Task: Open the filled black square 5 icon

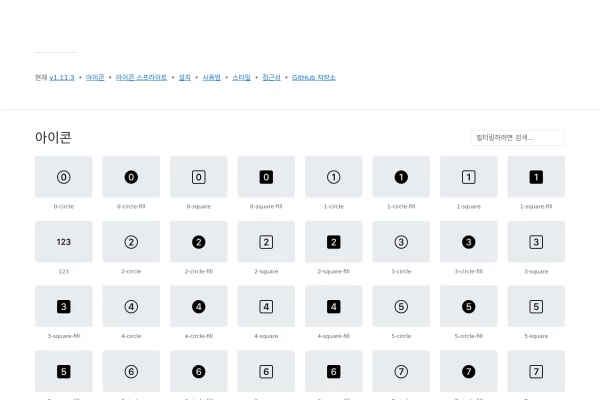Action: pos(64,371)
